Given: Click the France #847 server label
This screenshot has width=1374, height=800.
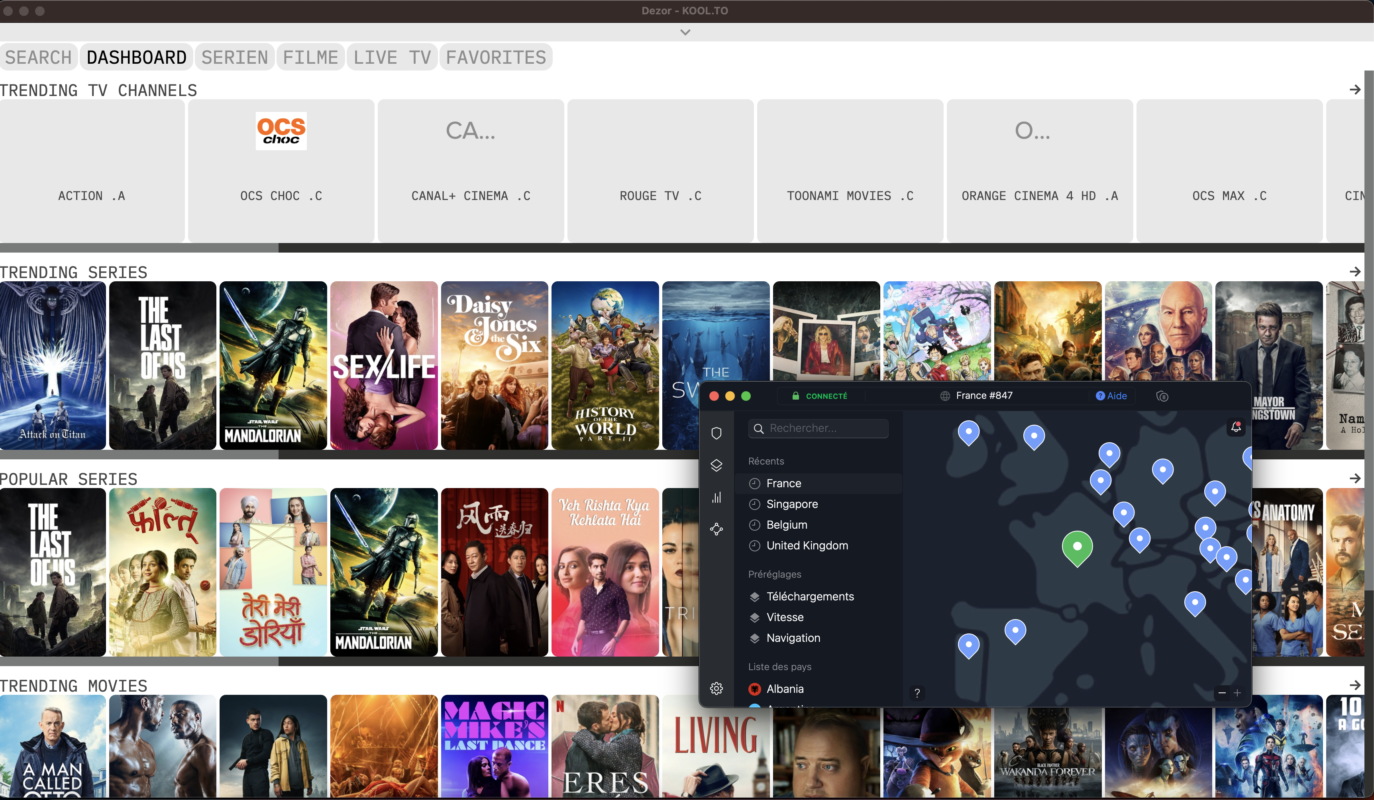Looking at the screenshot, I should click(984, 396).
